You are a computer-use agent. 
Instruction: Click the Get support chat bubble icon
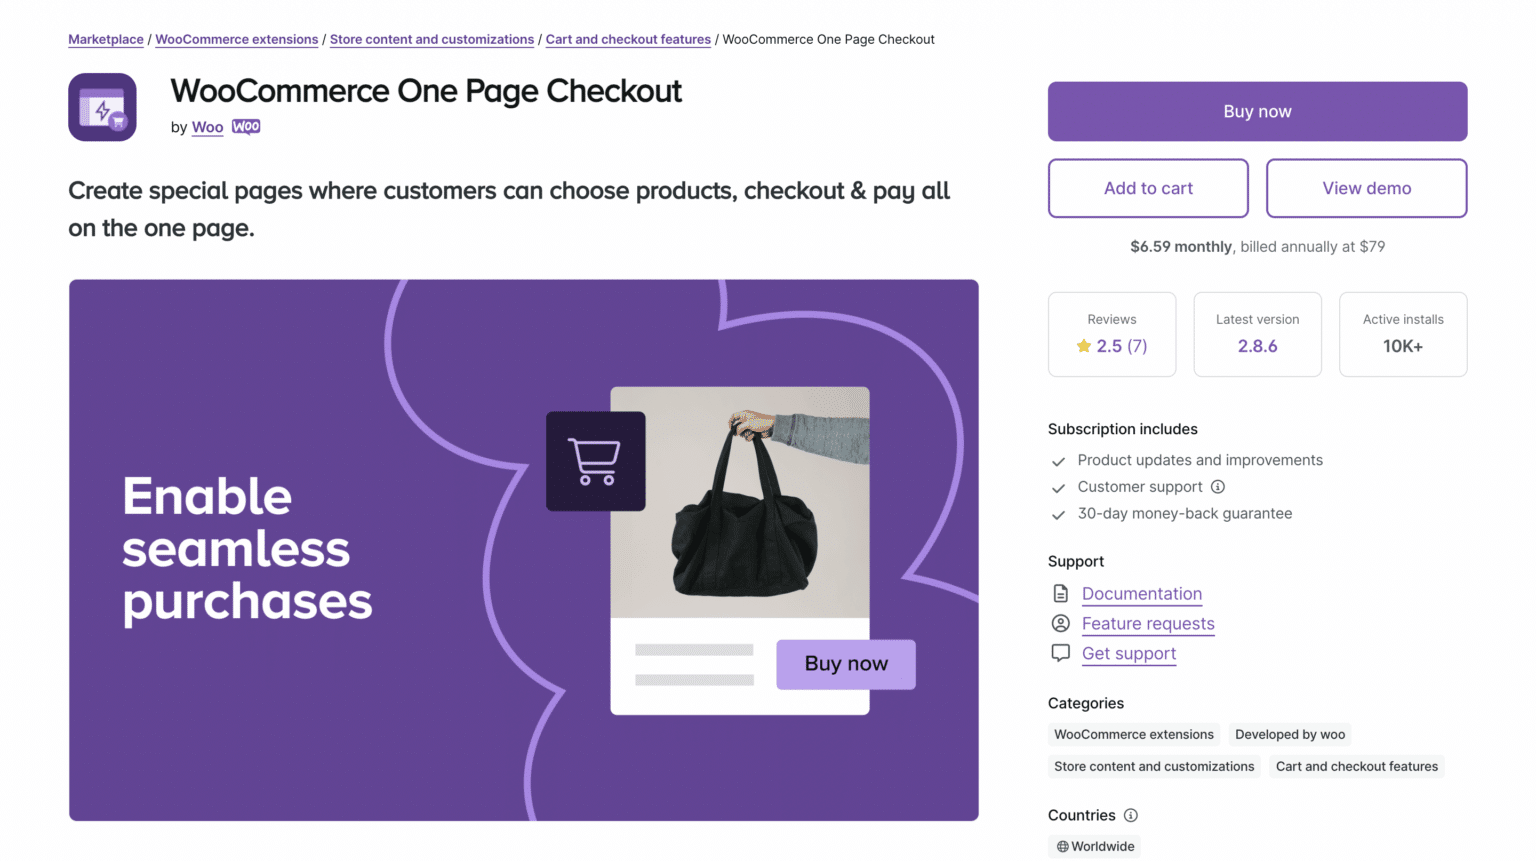[1060, 652]
